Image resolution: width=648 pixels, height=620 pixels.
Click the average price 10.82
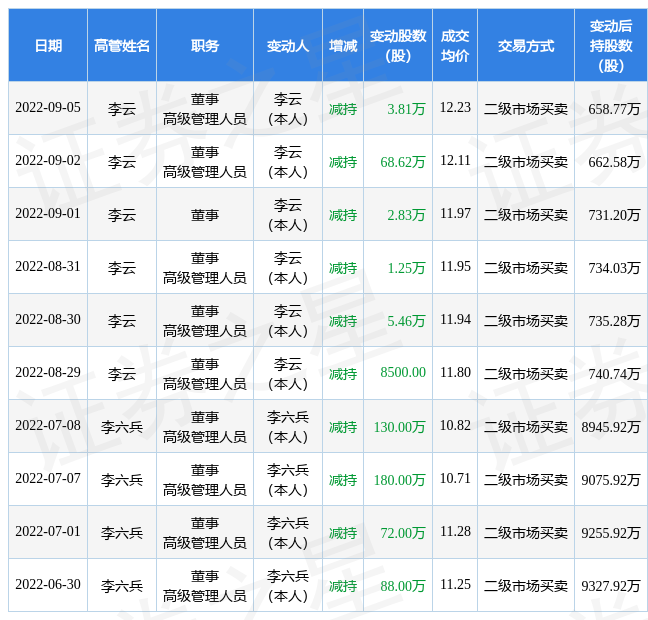pyautogui.click(x=455, y=425)
